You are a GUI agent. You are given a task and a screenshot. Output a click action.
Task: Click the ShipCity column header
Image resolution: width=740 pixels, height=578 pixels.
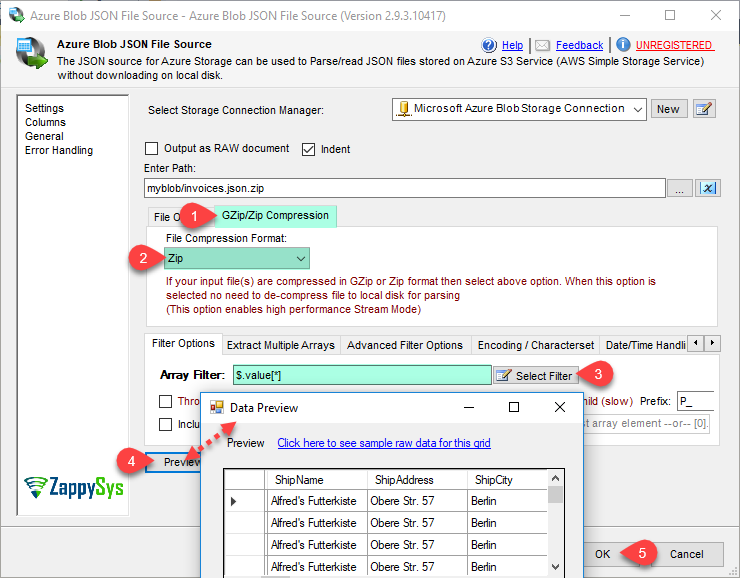[507, 480]
